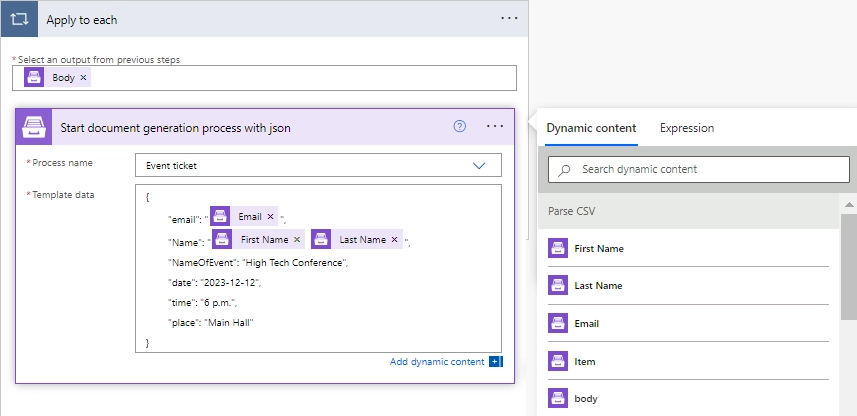Image resolution: width=857 pixels, height=416 pixels.
Task: Click the NameOfEvent line in template data
Action: (x=258, y=262)
